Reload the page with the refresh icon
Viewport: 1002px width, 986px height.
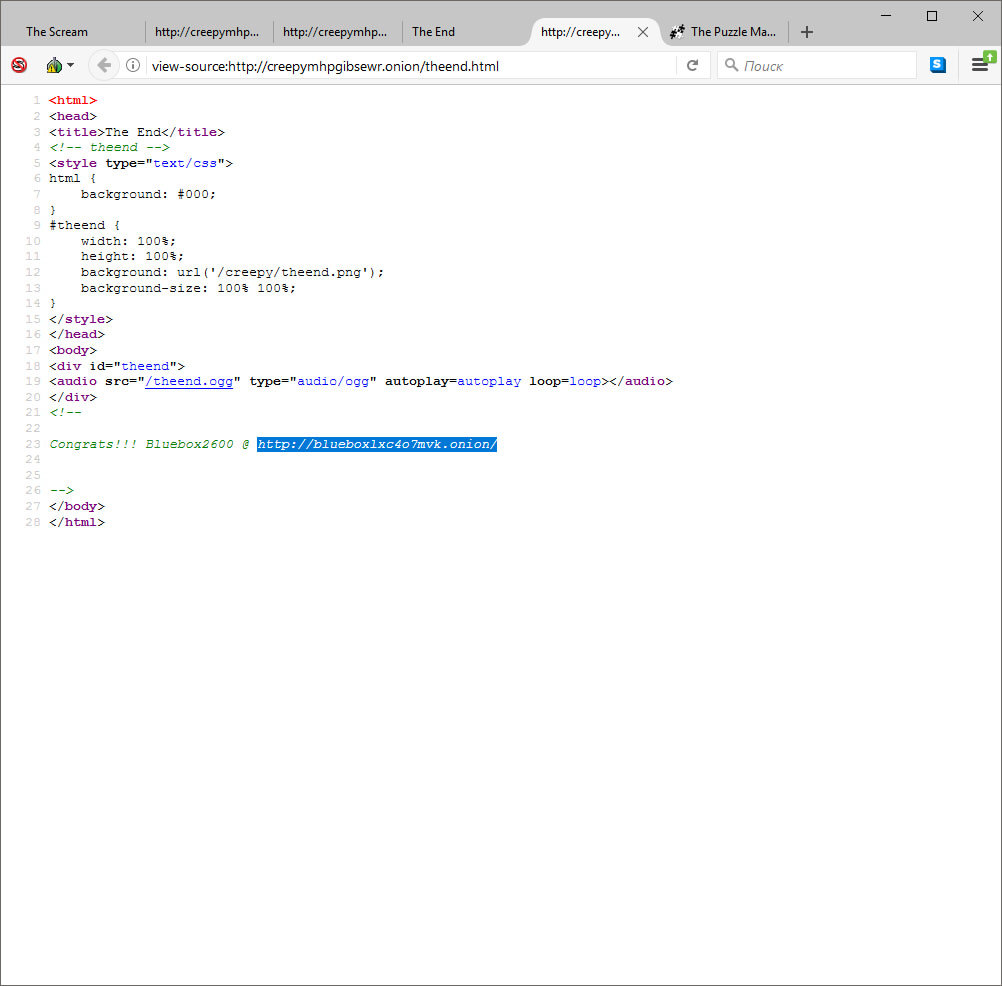tap(692, 66)
